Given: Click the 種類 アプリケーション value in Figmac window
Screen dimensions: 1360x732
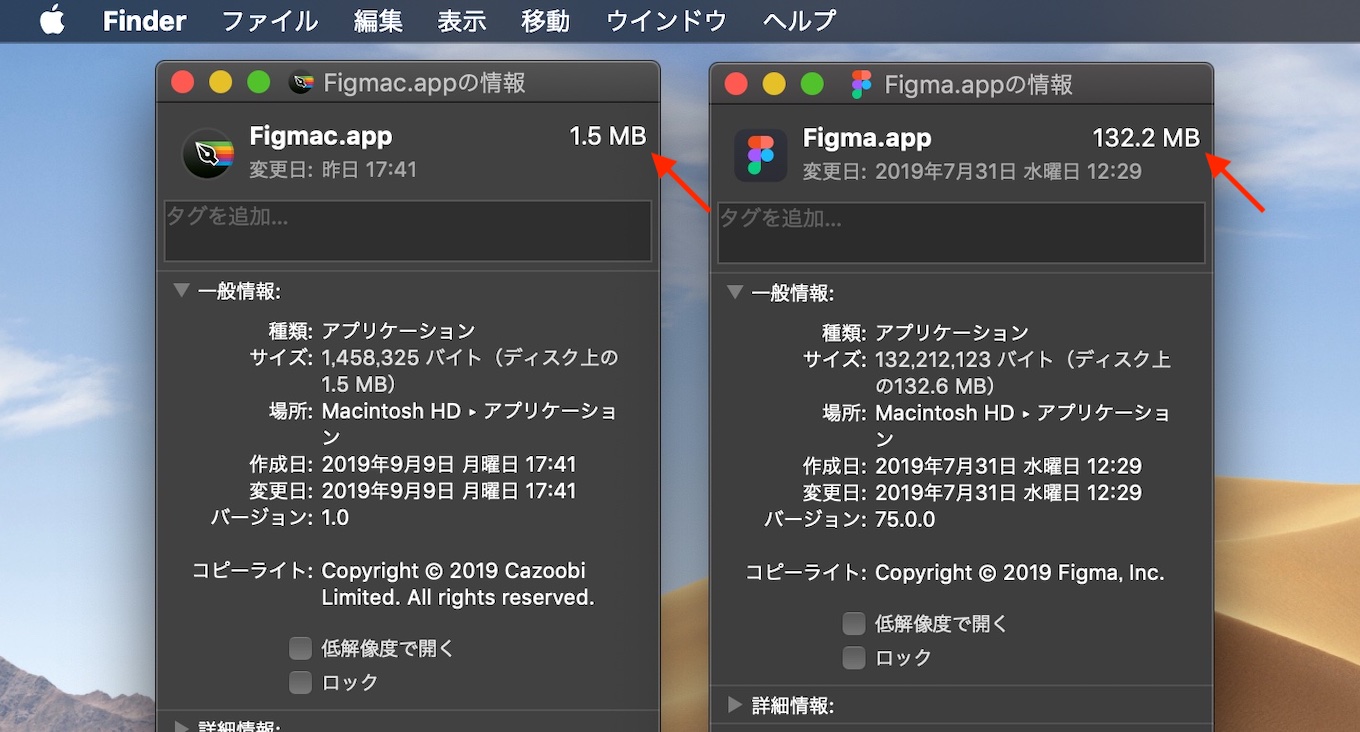Looking at the screenshot, I should pos(398,330).
